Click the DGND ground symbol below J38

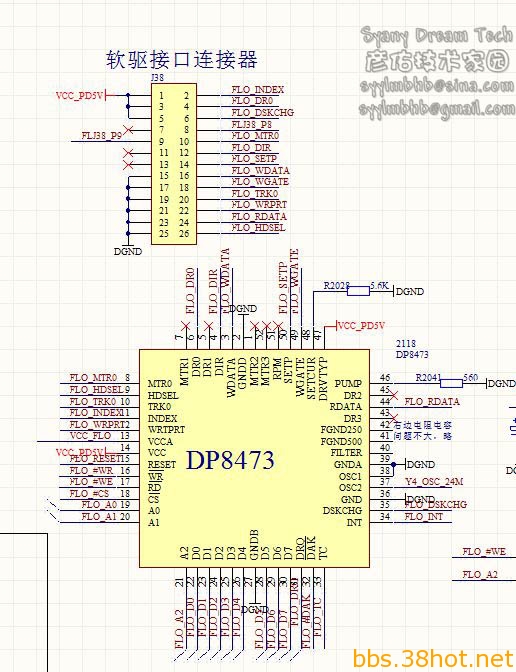coord(128,250)
